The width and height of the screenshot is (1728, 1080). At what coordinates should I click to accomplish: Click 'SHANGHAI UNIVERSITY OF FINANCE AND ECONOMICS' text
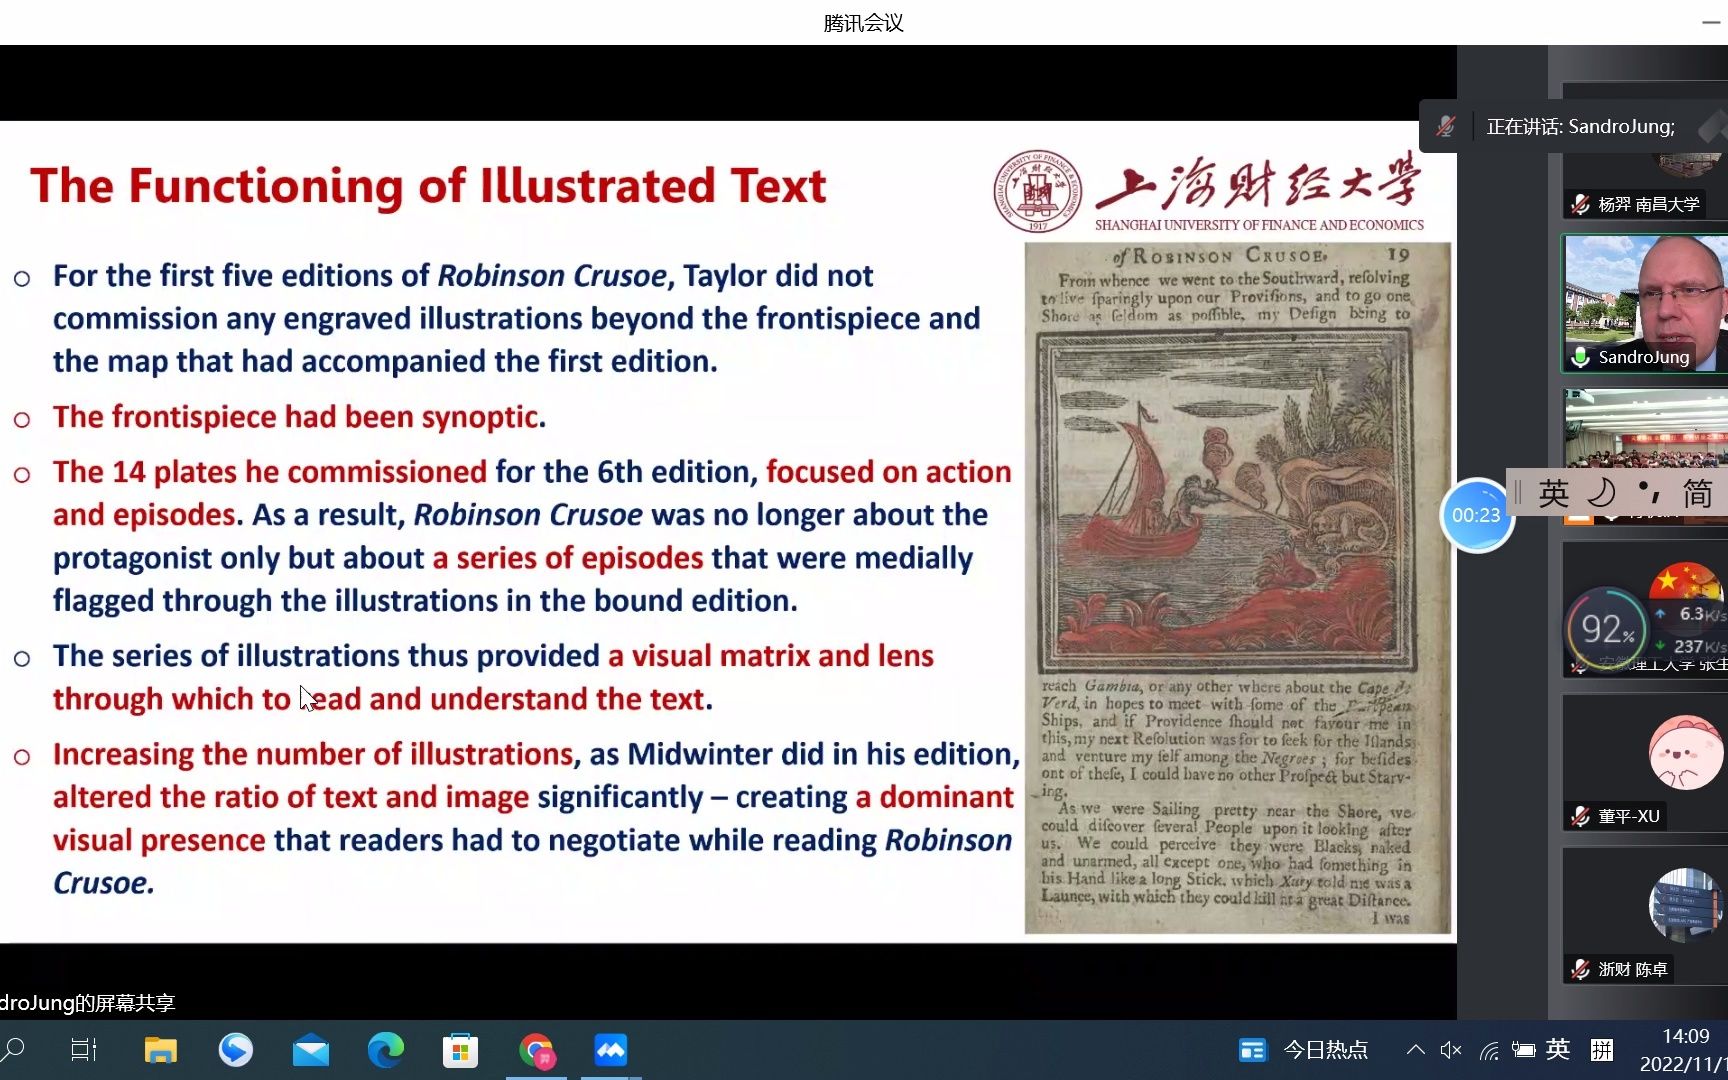(x=1259, y=225)
